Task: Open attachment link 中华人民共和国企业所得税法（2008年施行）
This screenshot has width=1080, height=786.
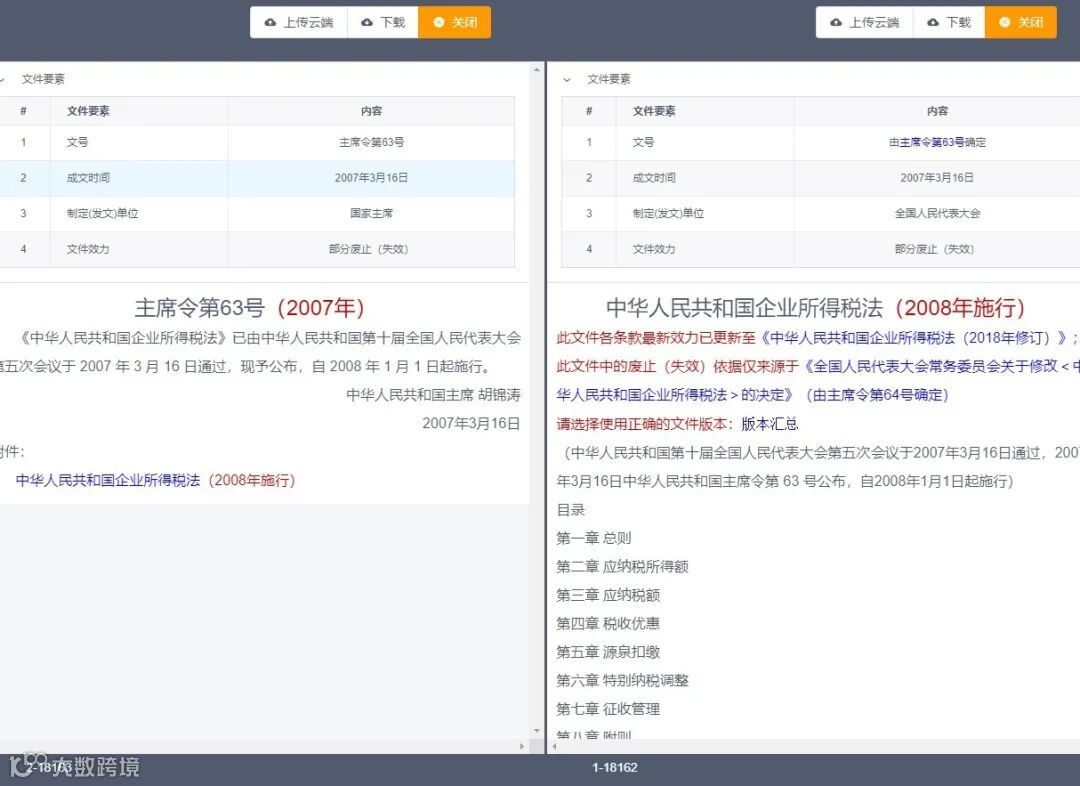Action: [x=156, y=480]
